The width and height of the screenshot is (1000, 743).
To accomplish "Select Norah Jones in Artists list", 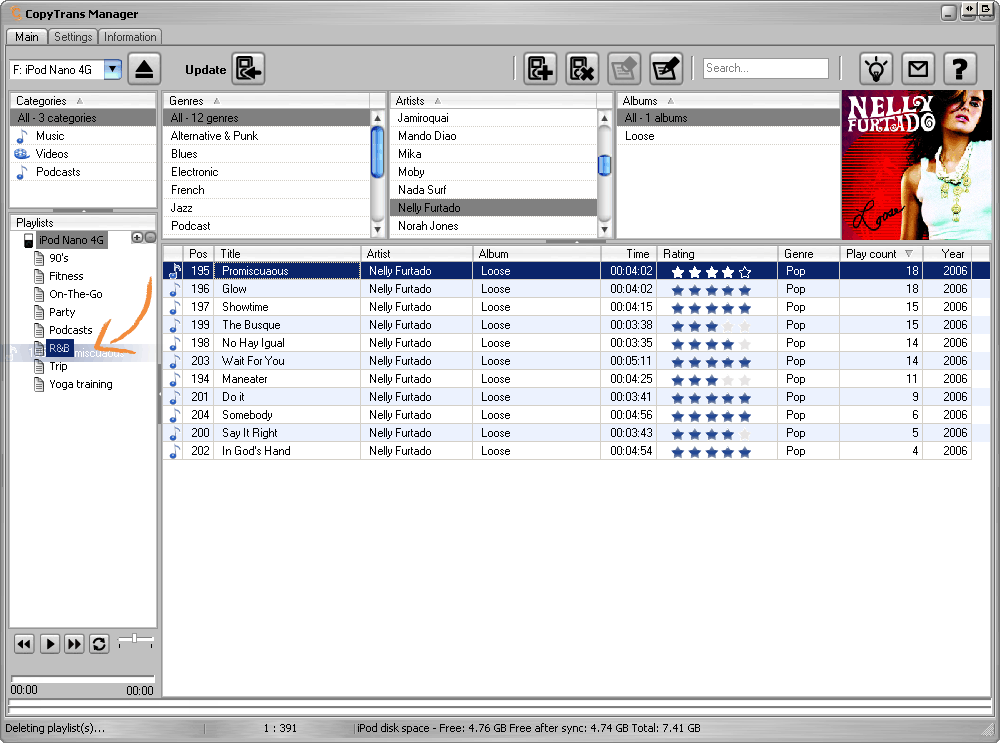I will (493, 226).
